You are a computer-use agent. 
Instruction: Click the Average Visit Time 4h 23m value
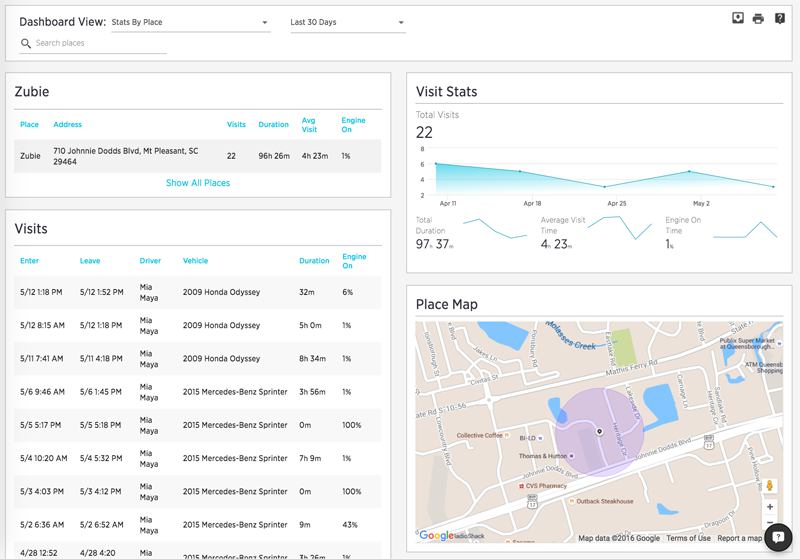coord(557,244)
